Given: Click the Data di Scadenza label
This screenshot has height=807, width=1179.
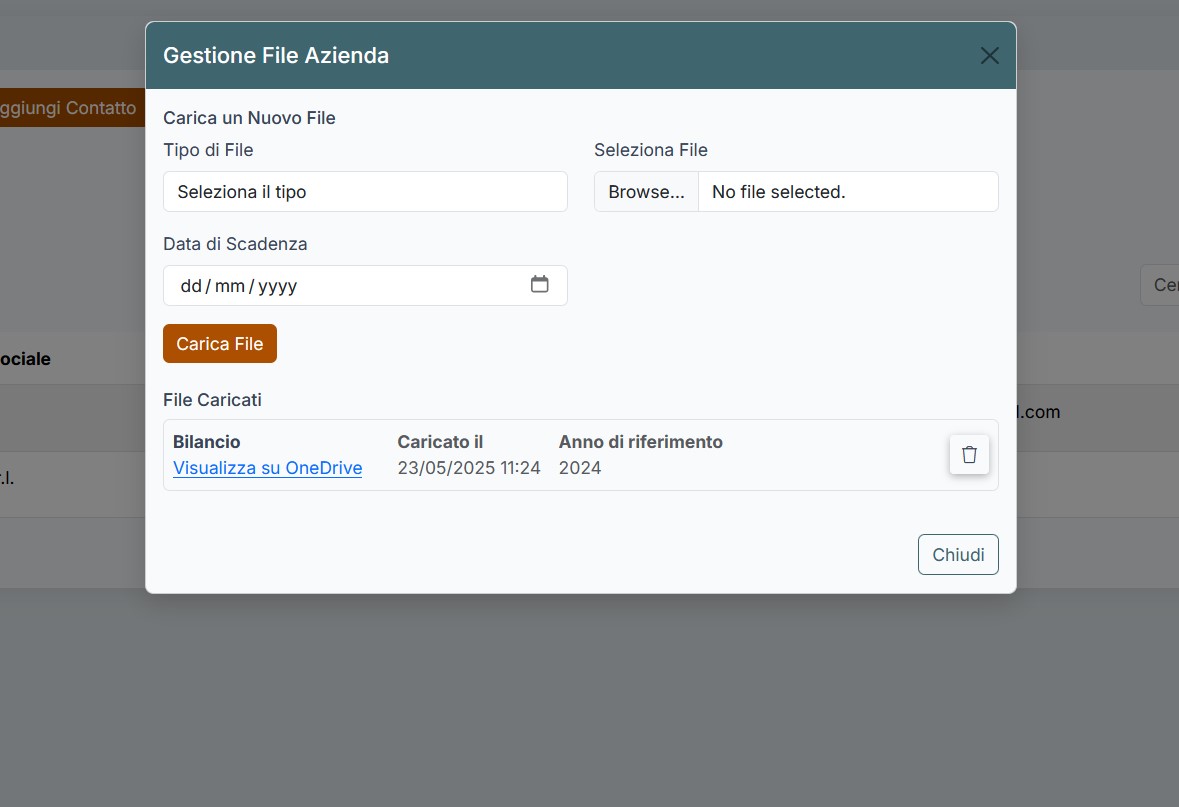Looking at the screenshot, I should [235, 244].
